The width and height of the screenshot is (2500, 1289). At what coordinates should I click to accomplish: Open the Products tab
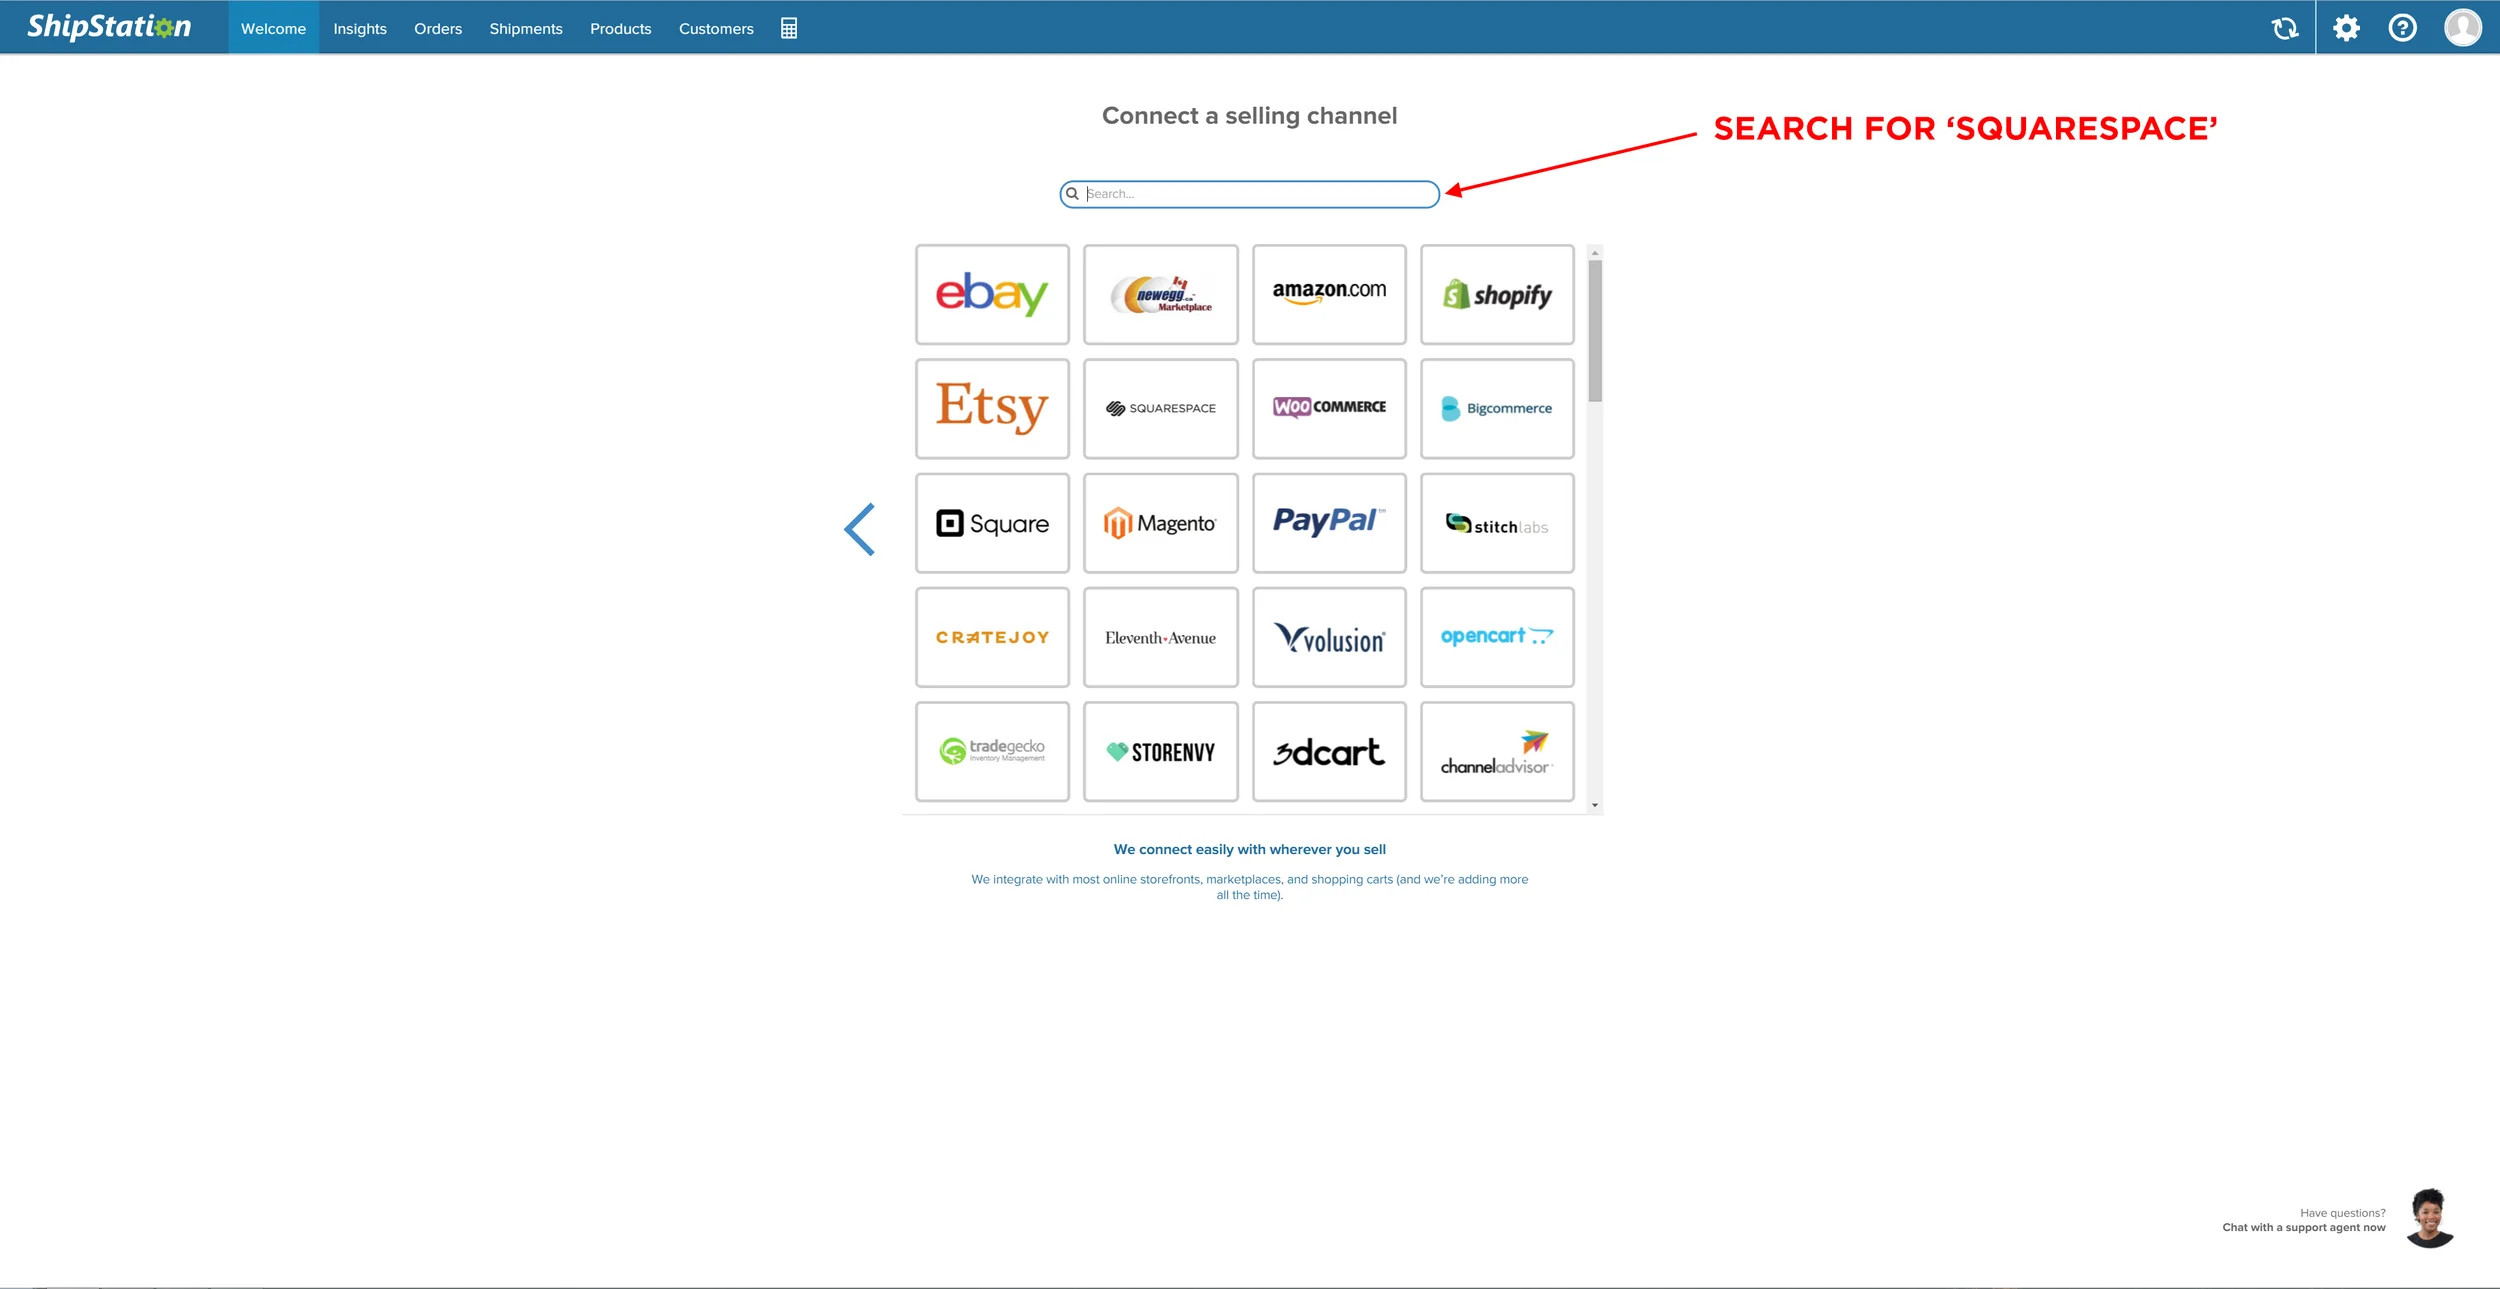620,28
